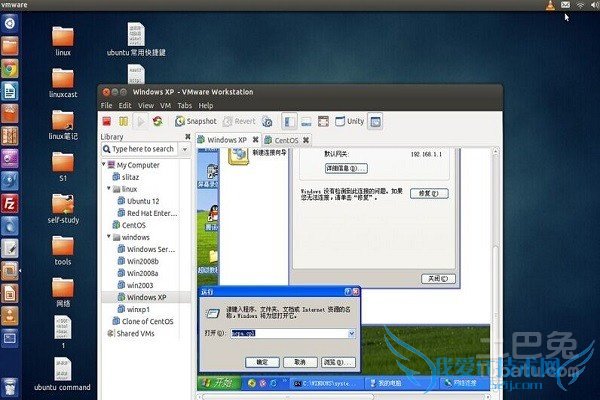Select the Windows Server VM entry
The image size is (600, 400).
click(x=146, y=249)
